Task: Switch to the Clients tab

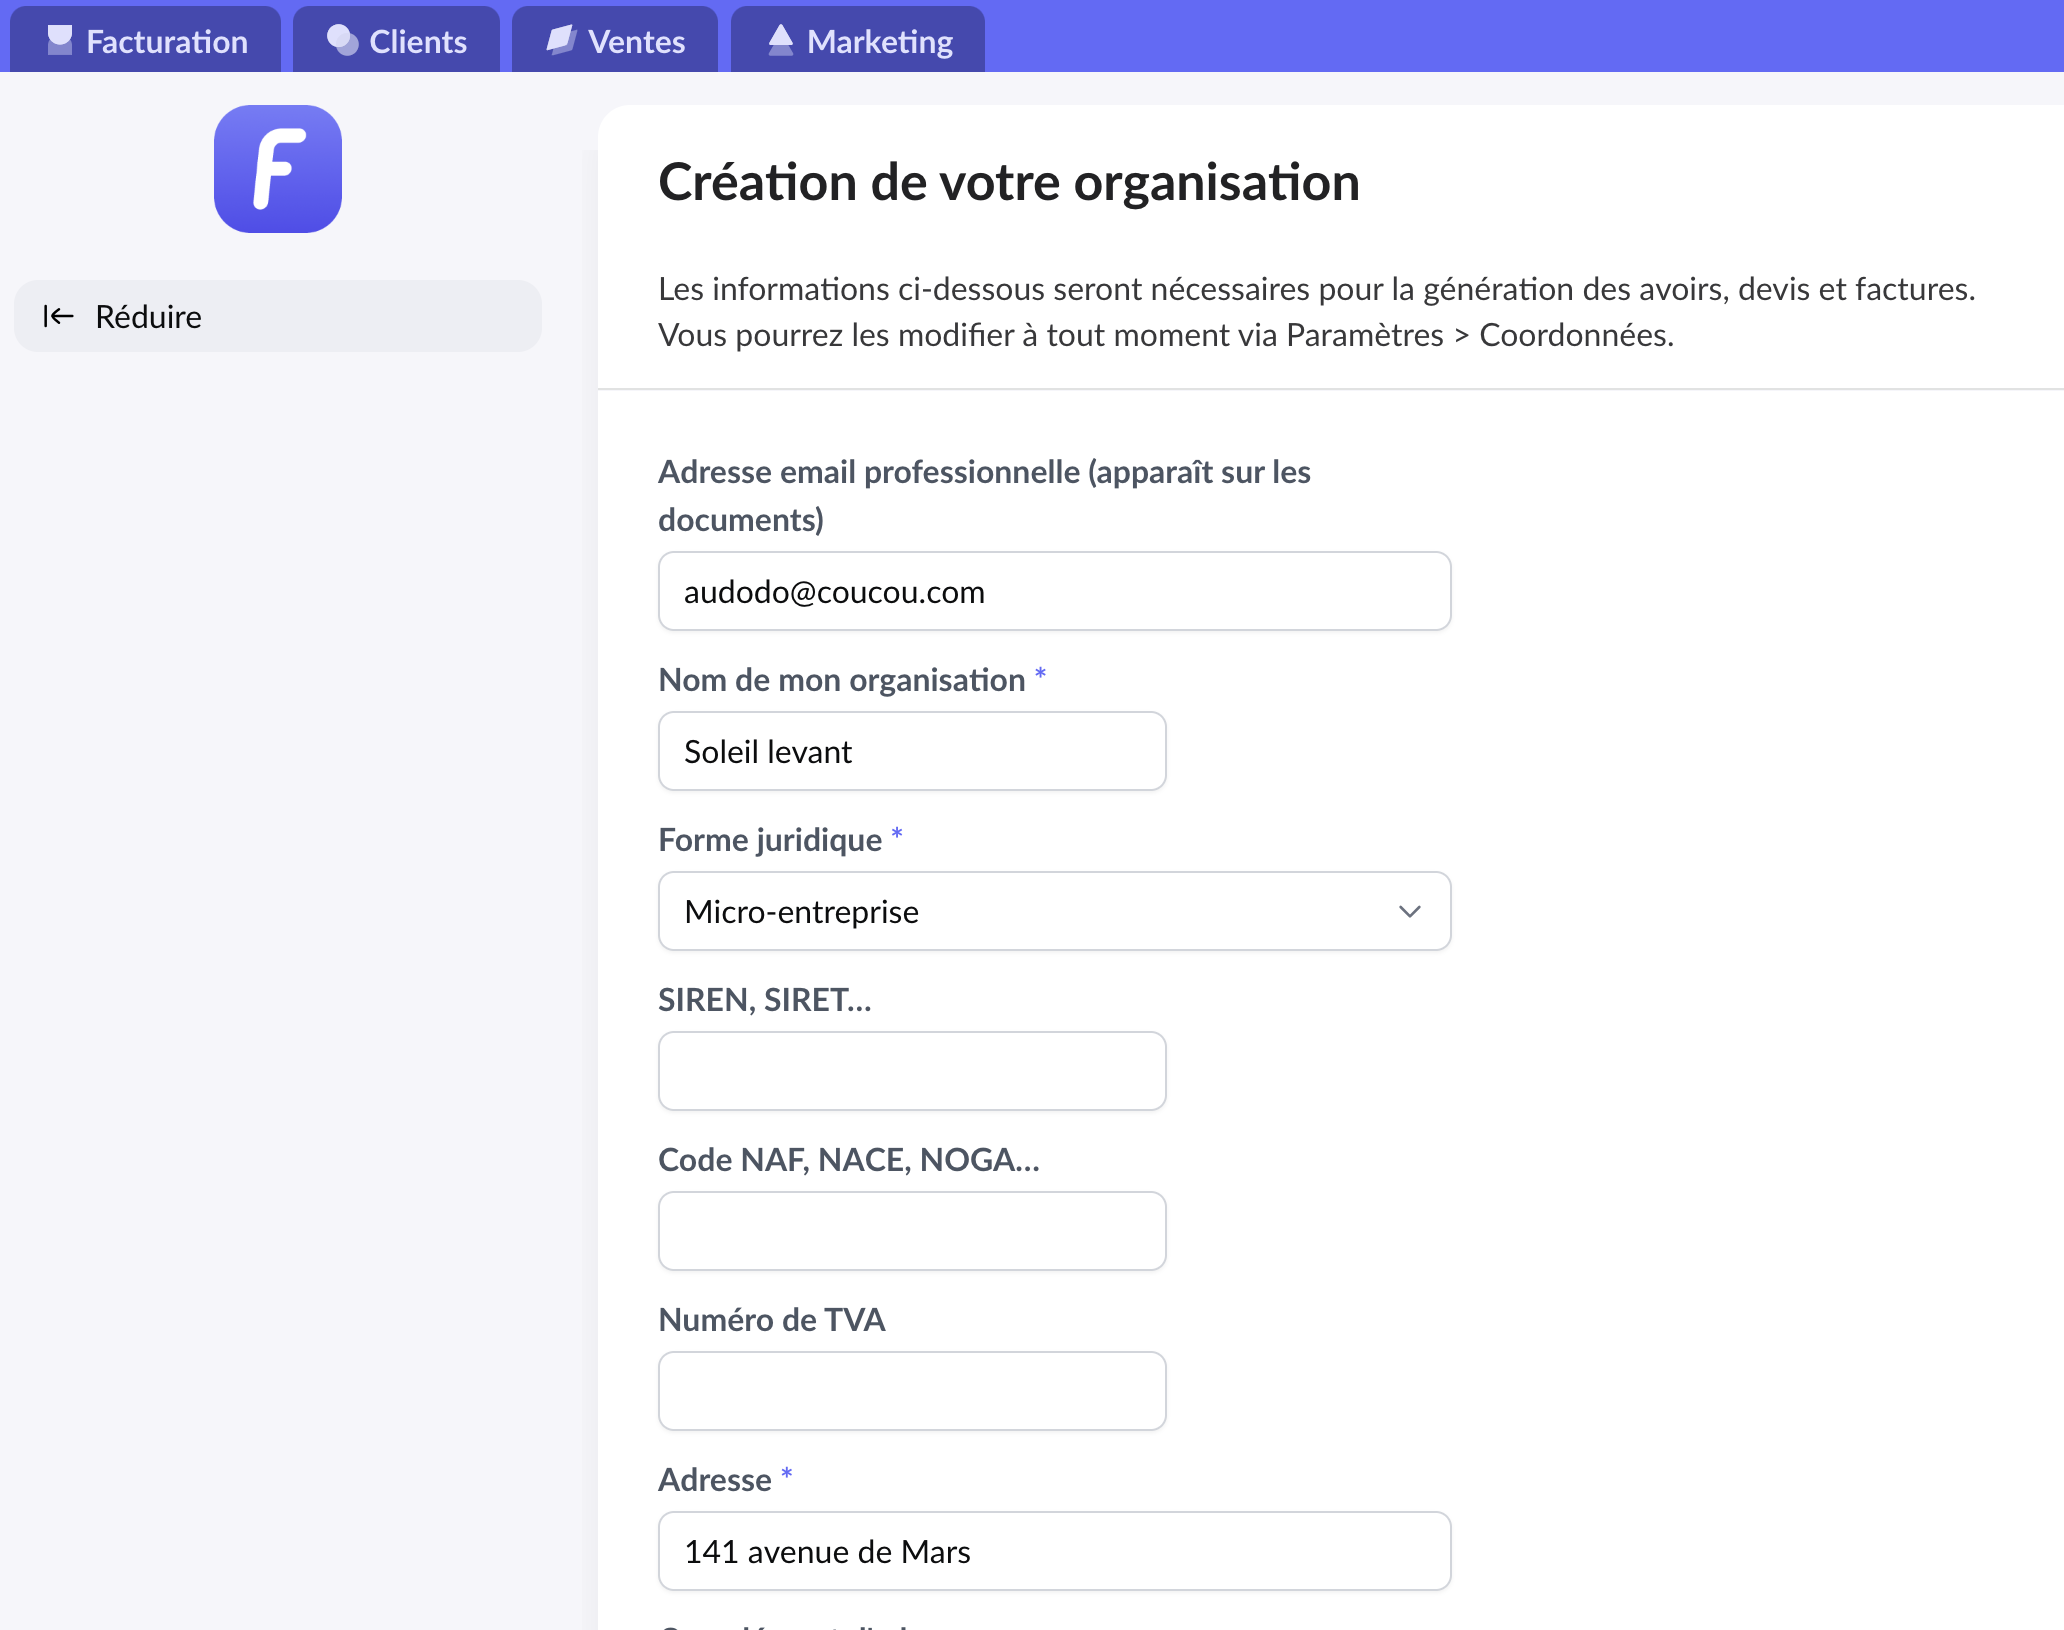Action: click(398, 41)
